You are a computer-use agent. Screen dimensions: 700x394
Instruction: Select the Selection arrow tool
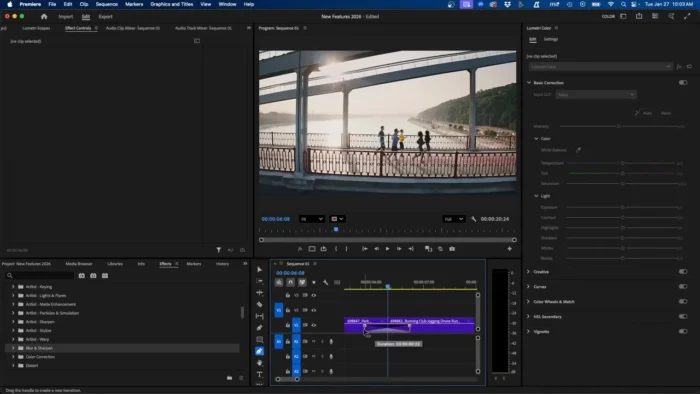pyautogui.click(x=259, y=270)
